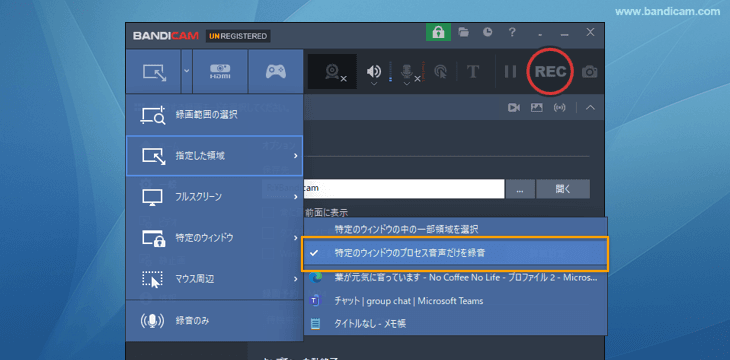Click the around-mouse dotted rectangle icon
730x360 pixels.
tap(152, 279)
